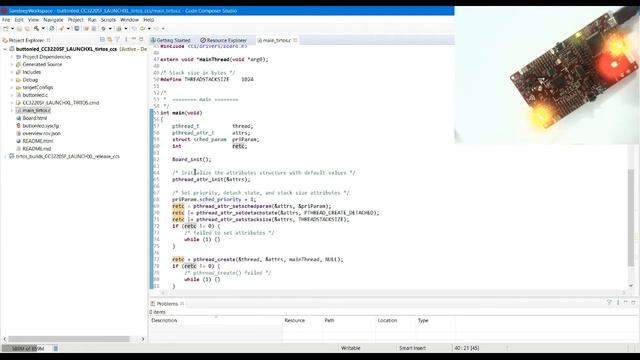Screen dimensions: 640x360
Task: Open the Project Explorer view menu
Action: click(126, 40)
